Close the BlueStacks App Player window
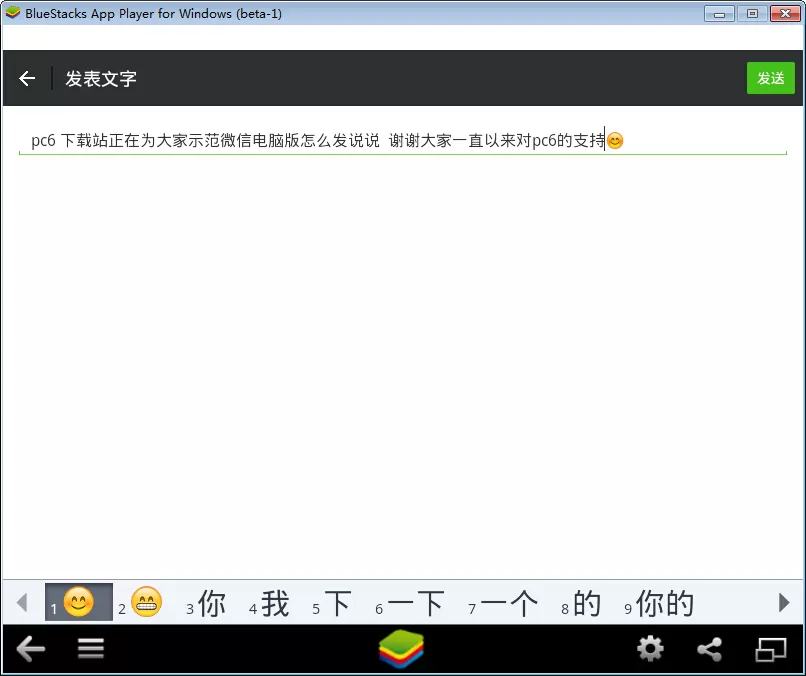This screenshot has width=806, height=676. [x=785, y=13]
